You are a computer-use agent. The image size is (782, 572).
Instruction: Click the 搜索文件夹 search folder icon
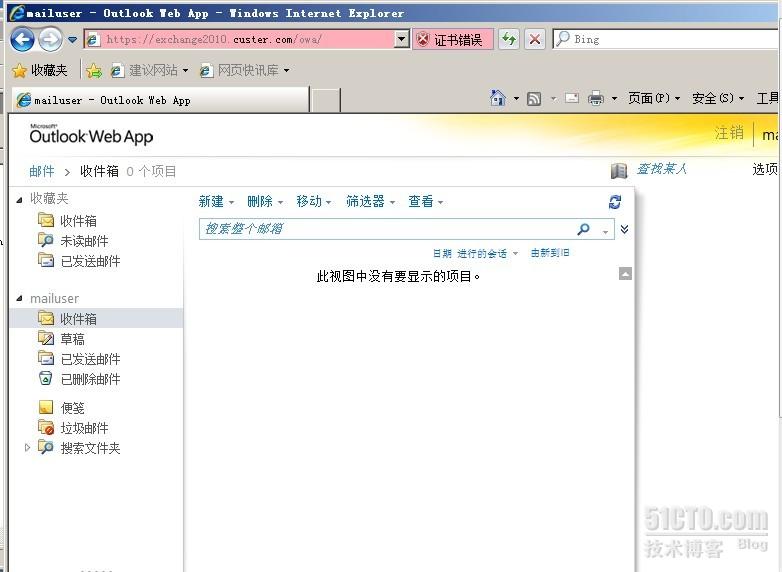pos(45,447)
